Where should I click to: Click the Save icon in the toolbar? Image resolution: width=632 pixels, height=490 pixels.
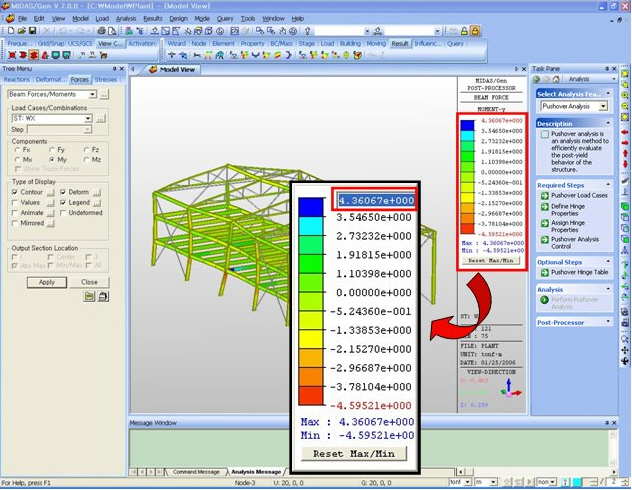tap(32, 31)
